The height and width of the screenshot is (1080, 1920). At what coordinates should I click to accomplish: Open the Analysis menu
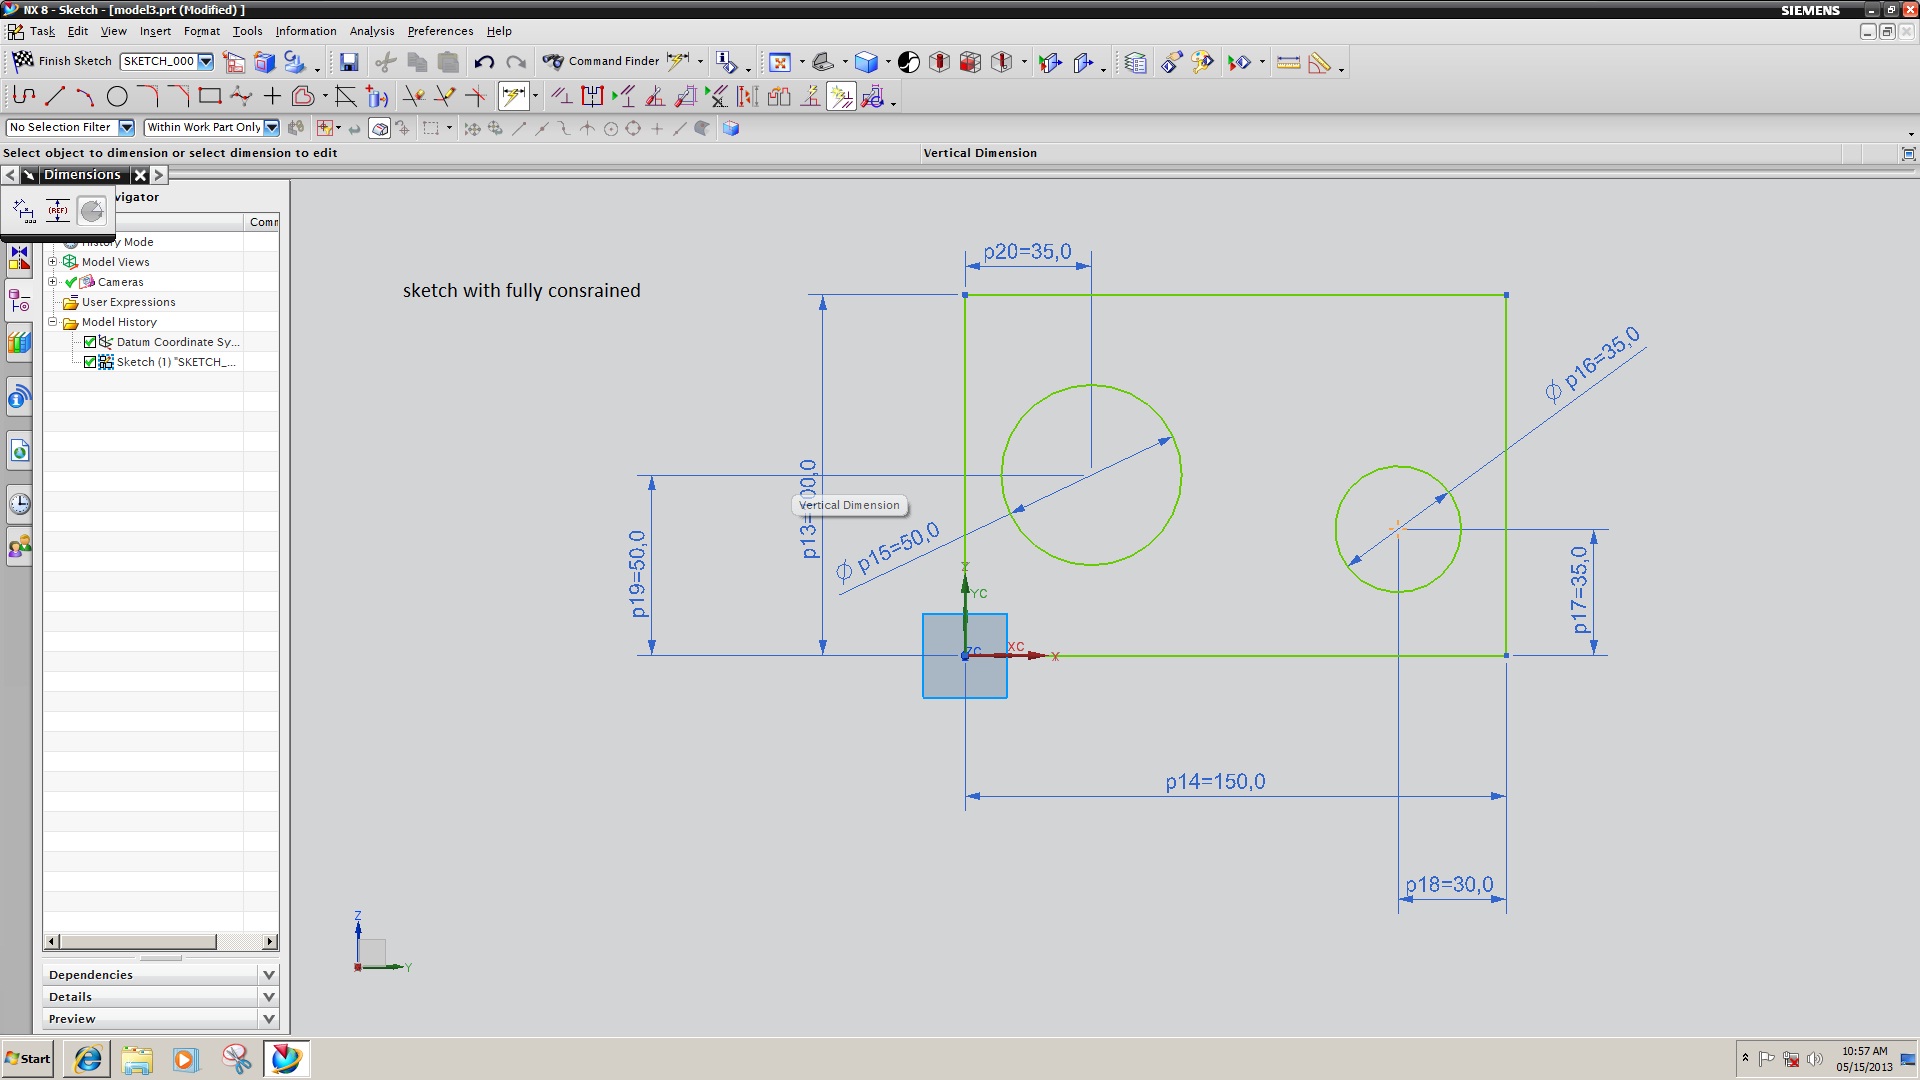pos(371,31)
